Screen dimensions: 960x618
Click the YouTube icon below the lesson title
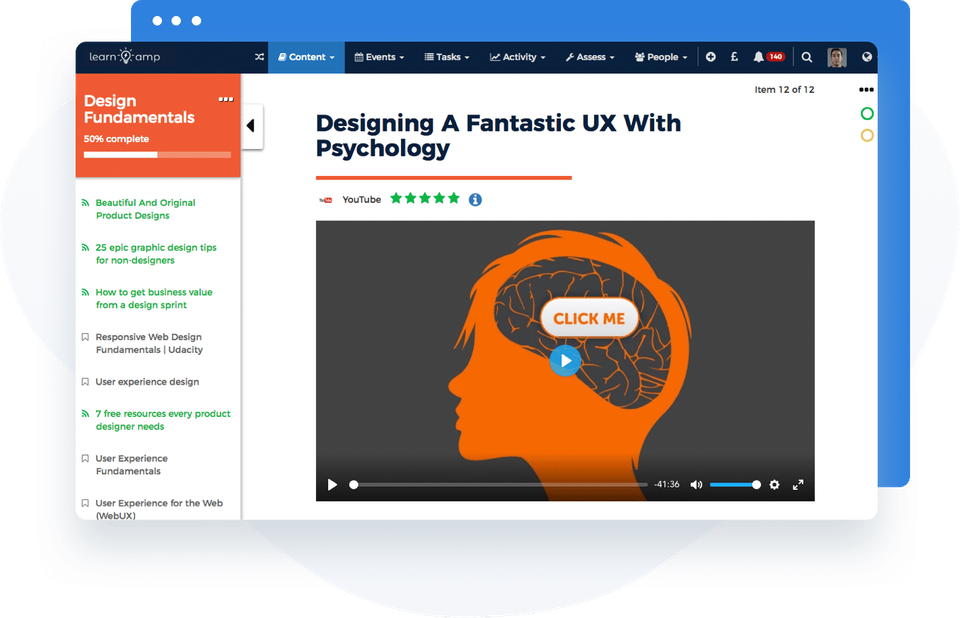(327, 199)
